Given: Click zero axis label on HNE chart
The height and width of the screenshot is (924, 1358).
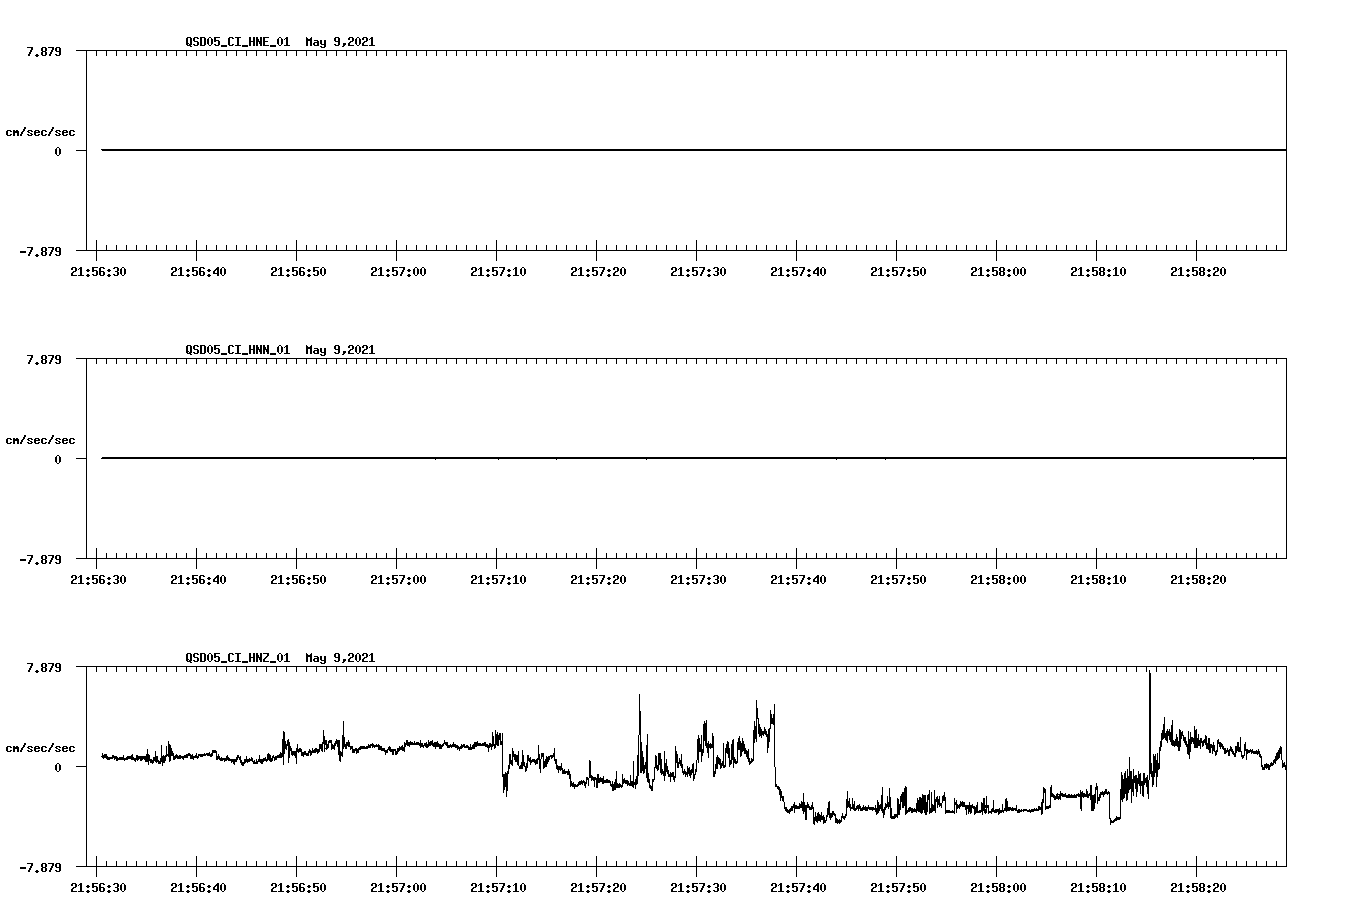Looking at the screenshot, I should point(58,151).
